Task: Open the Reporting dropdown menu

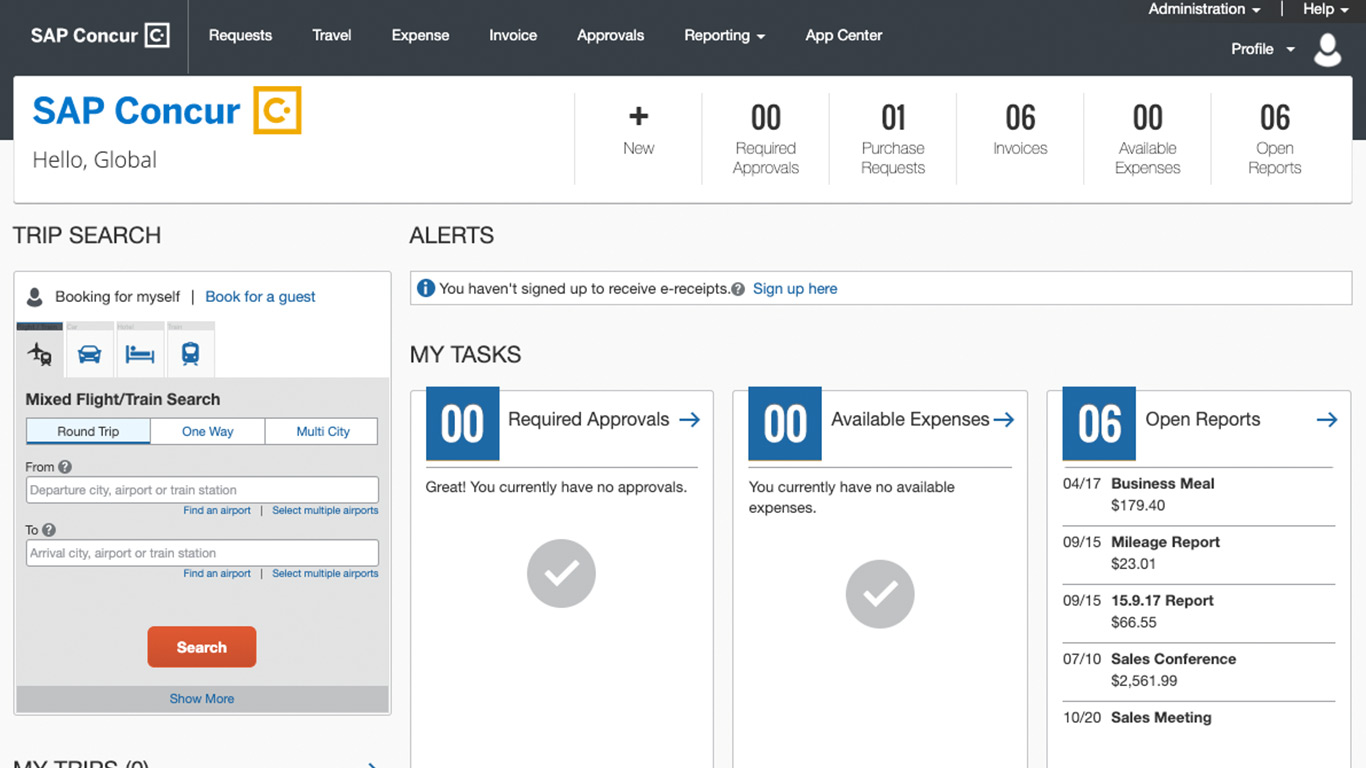Action: point(724,36)
